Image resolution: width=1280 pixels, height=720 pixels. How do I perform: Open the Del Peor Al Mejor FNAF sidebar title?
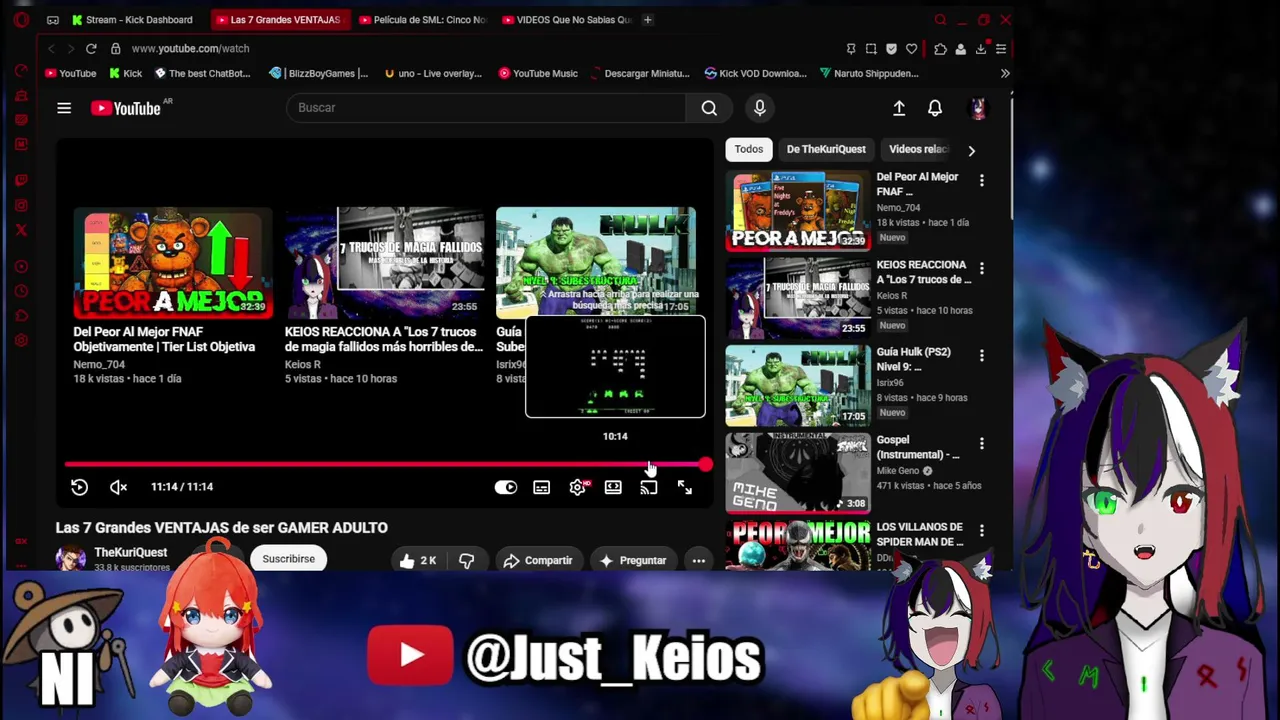click(917, 184)
